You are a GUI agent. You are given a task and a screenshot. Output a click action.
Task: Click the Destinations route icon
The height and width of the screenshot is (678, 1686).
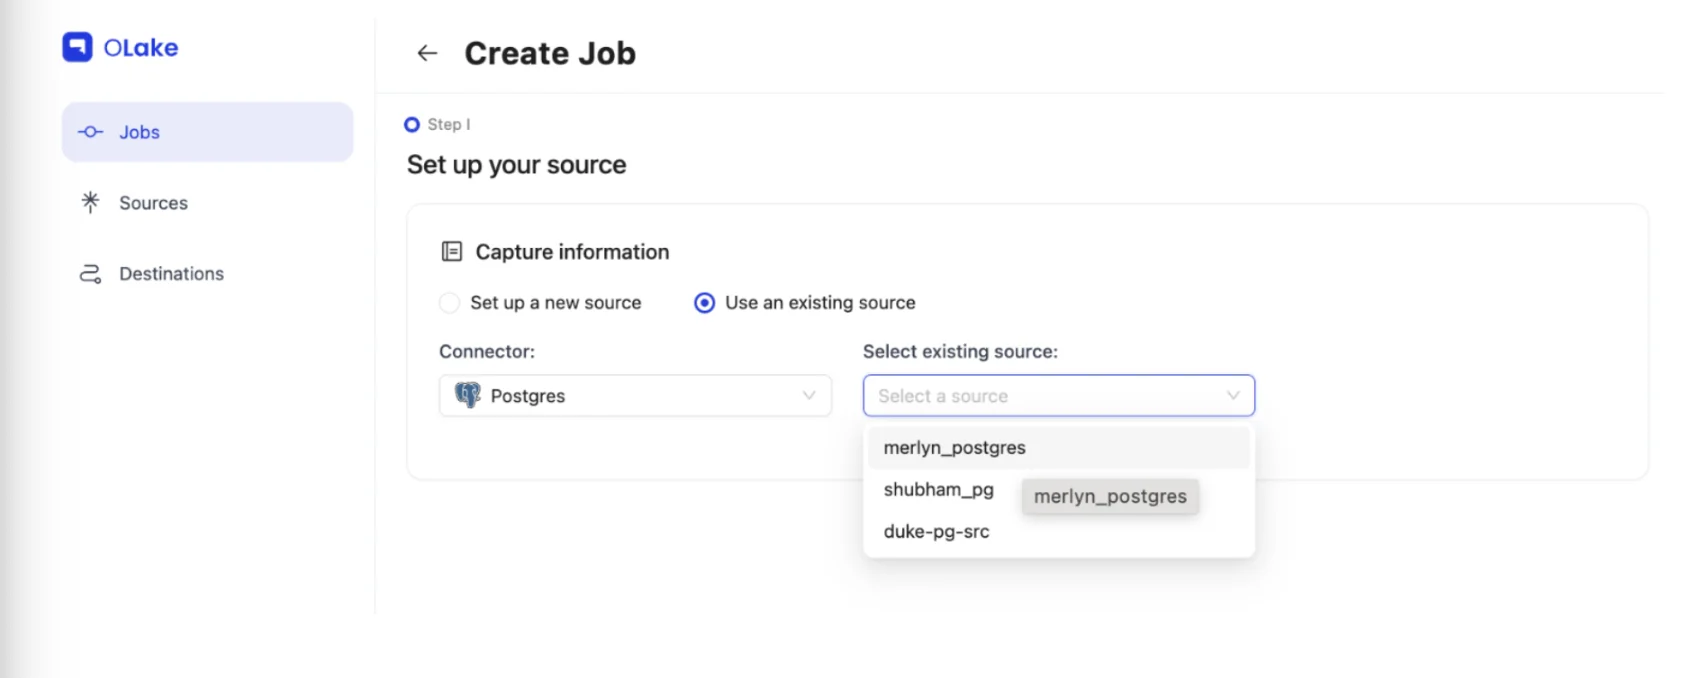click(90, 274)
